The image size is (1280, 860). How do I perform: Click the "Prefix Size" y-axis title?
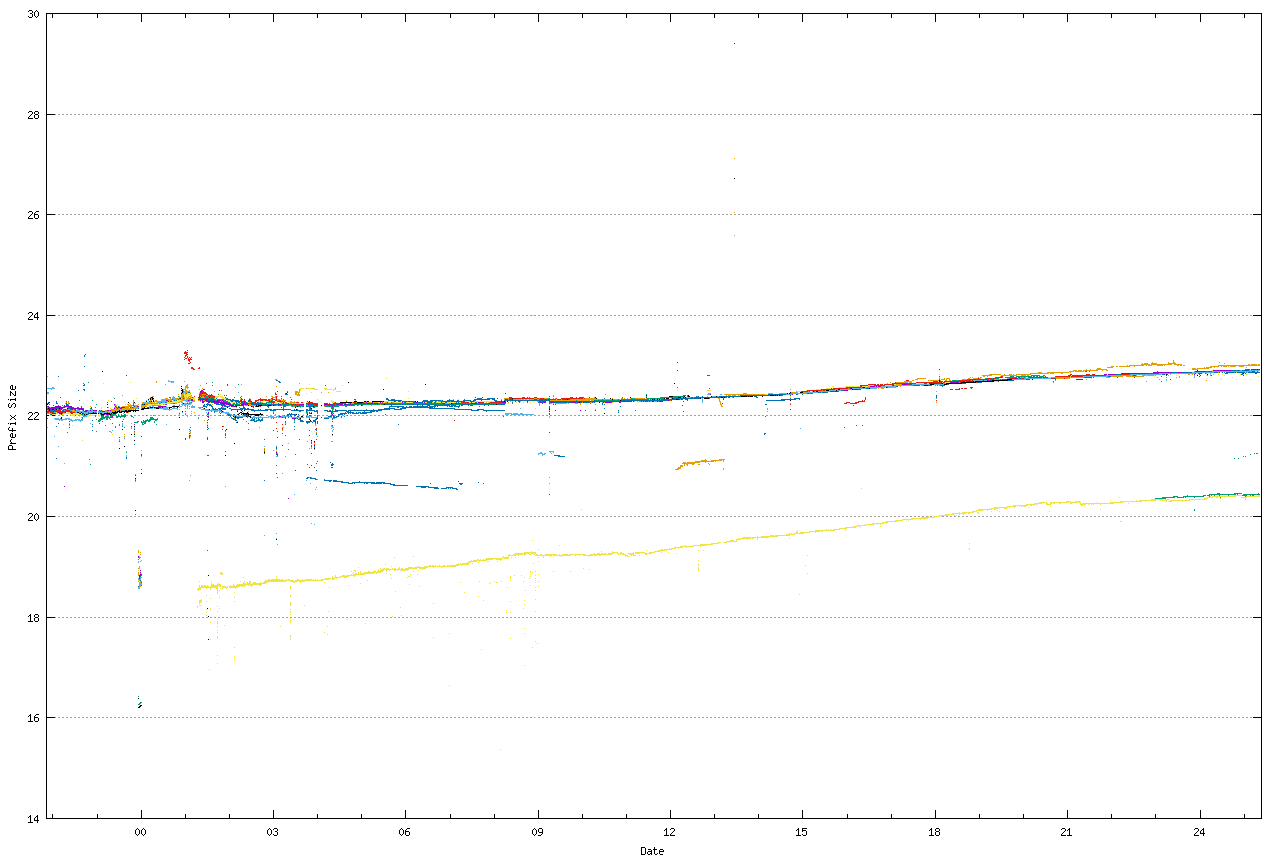(x=13, y=417)
